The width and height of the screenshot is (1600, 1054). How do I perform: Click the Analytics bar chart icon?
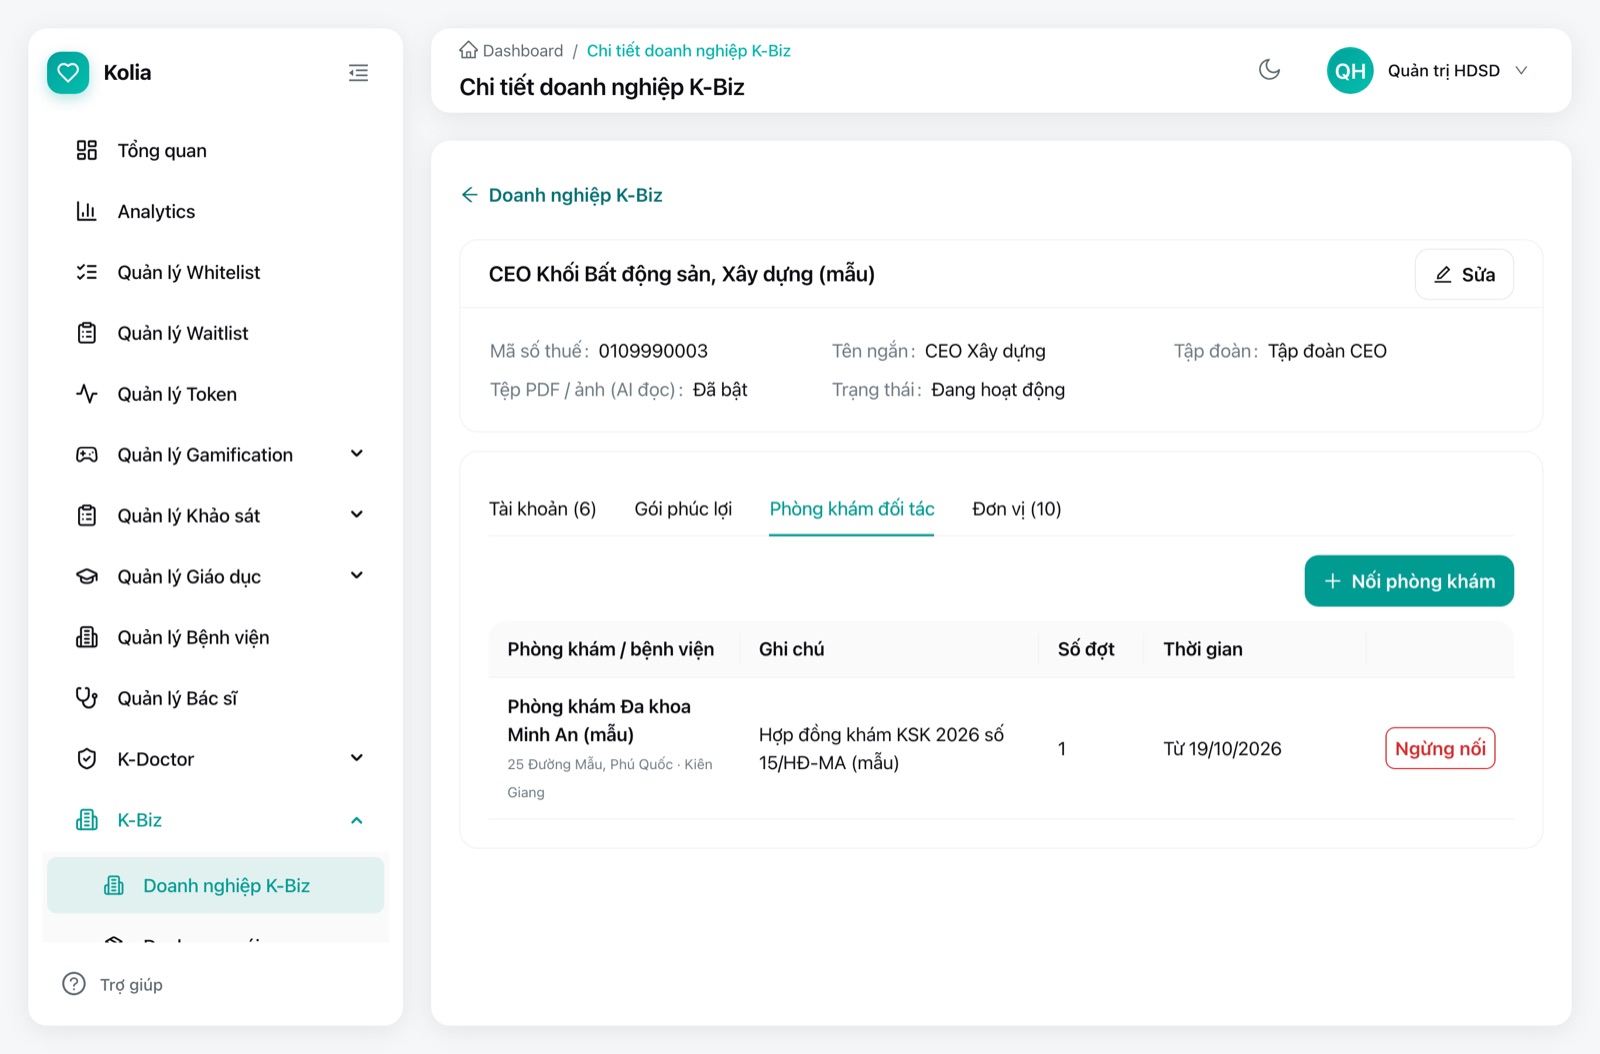tap(87, 211)
